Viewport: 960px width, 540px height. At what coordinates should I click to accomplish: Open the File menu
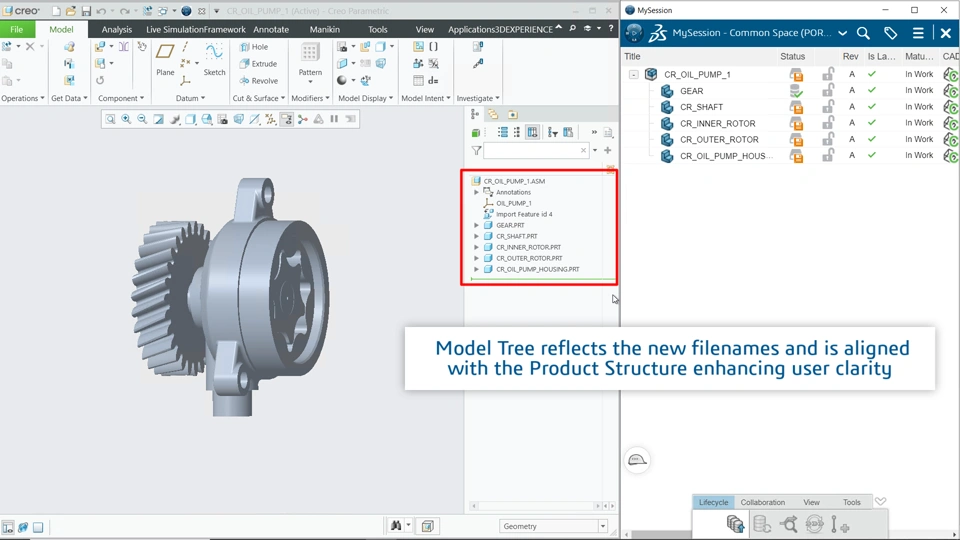(17, 29)
